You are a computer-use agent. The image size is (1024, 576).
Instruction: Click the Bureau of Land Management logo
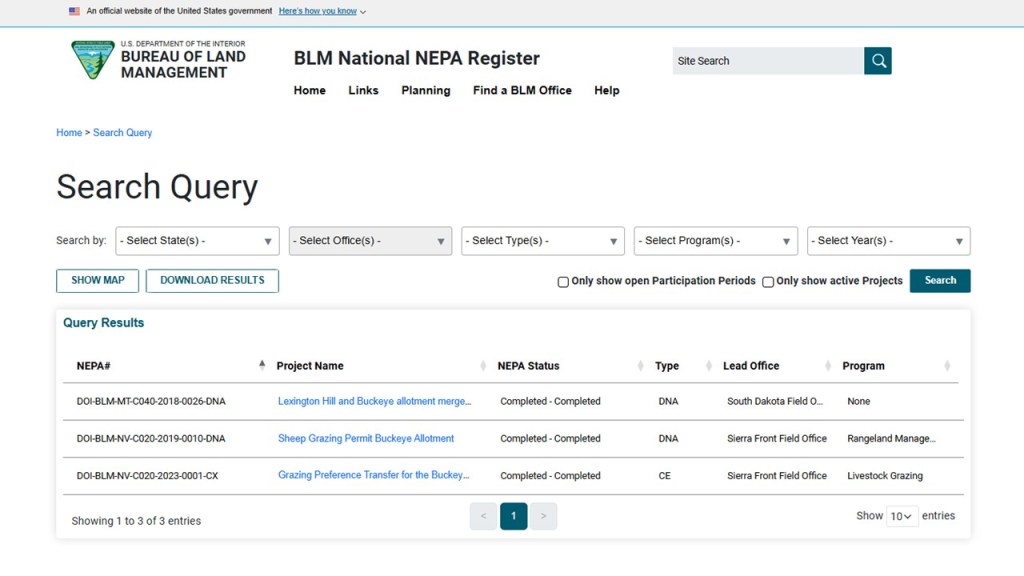[93, 60]
